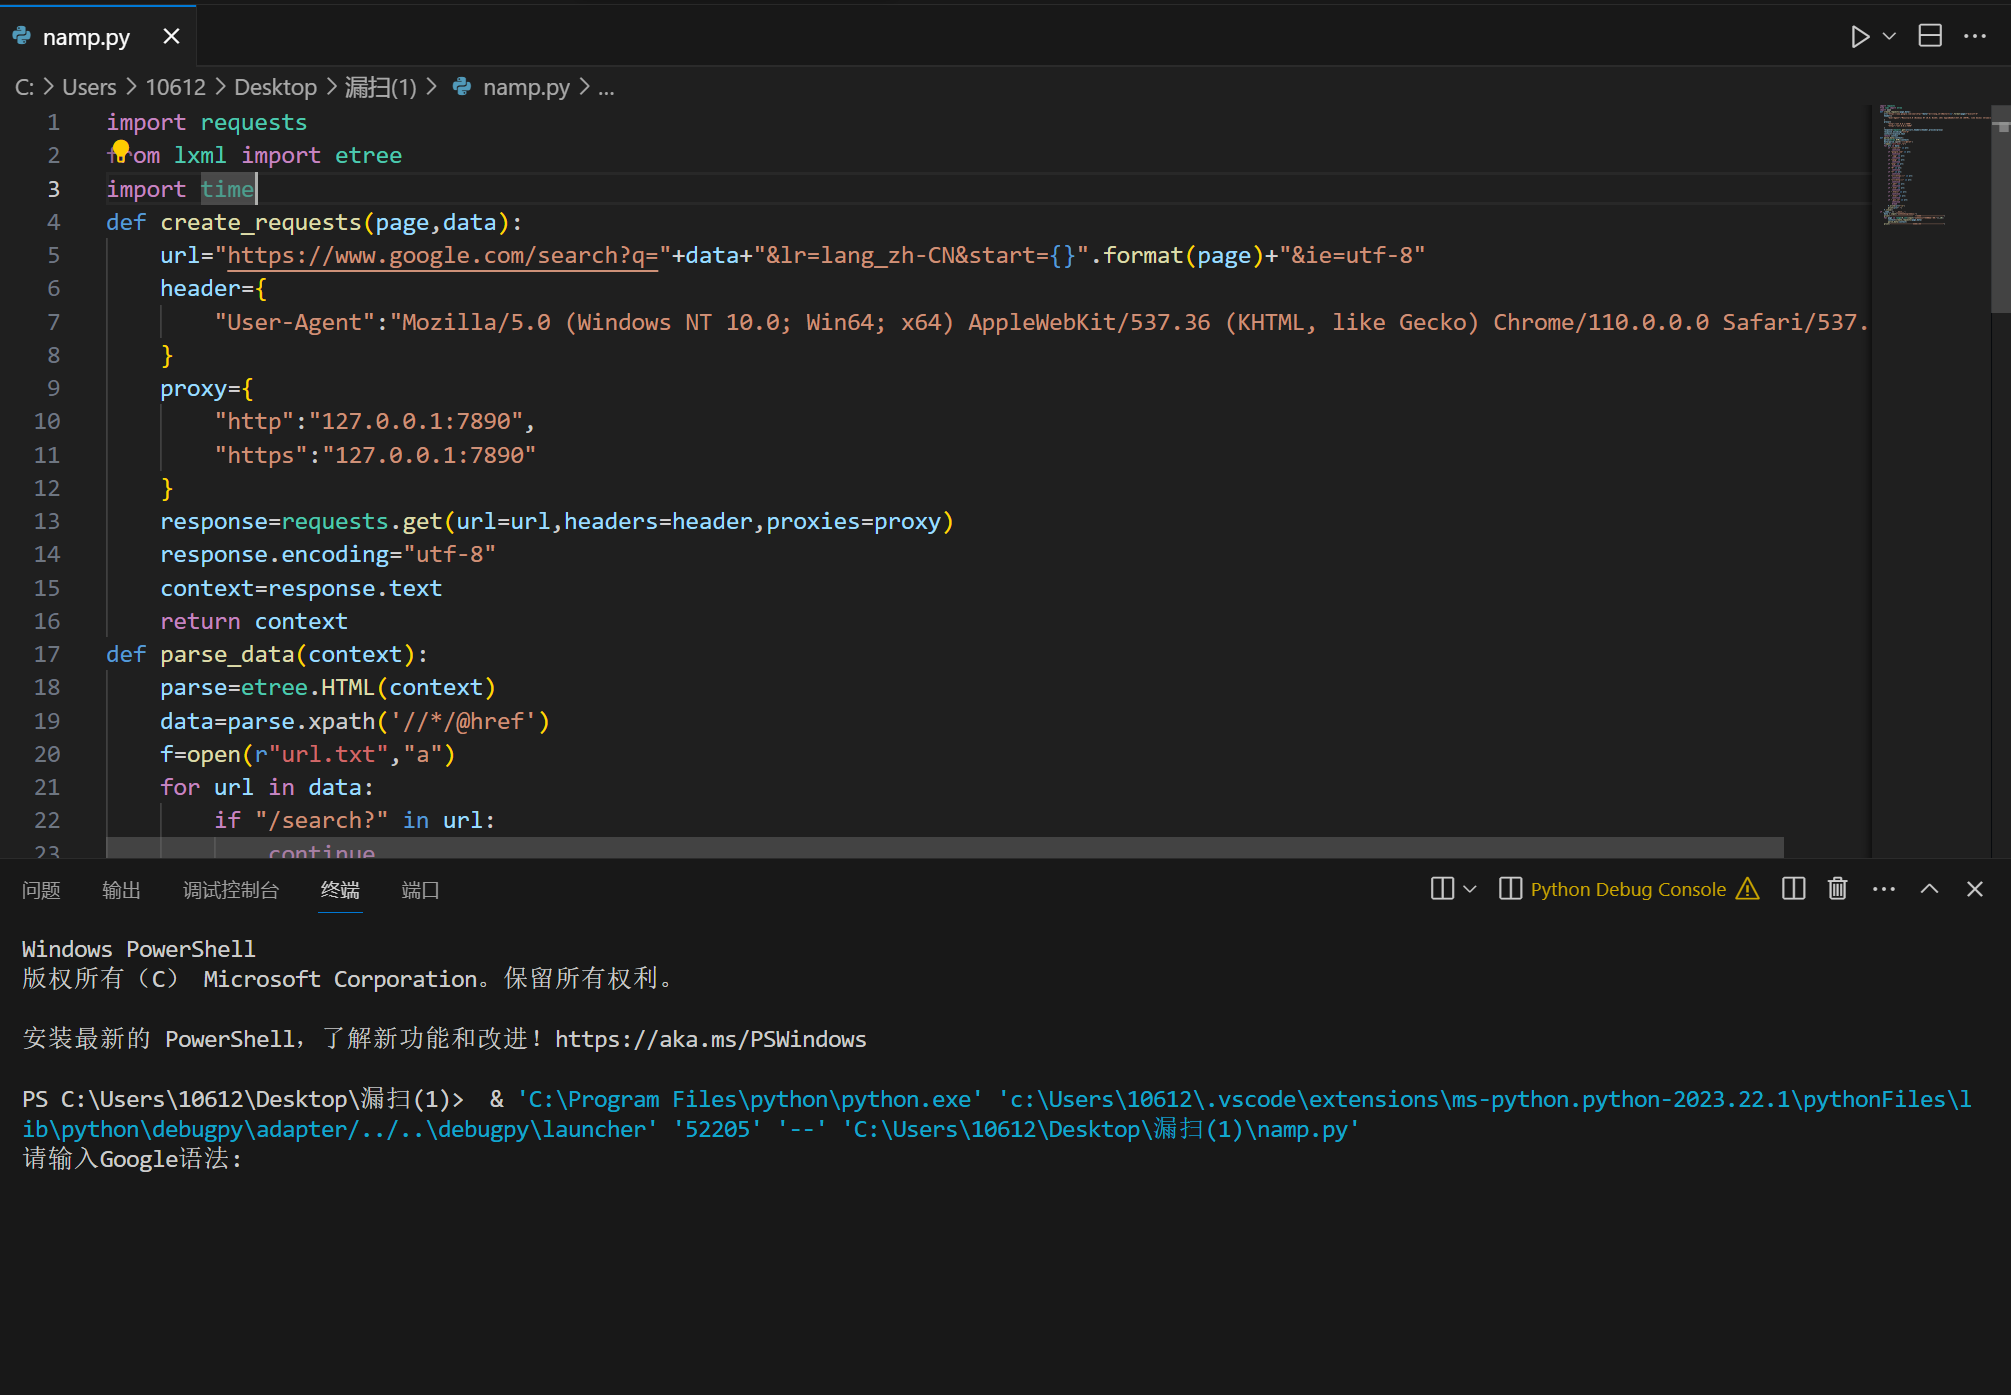Screen dimensions: 2011x1395
Task: Open the run options dropdown arrow
Action: (x=1889, y=37)
